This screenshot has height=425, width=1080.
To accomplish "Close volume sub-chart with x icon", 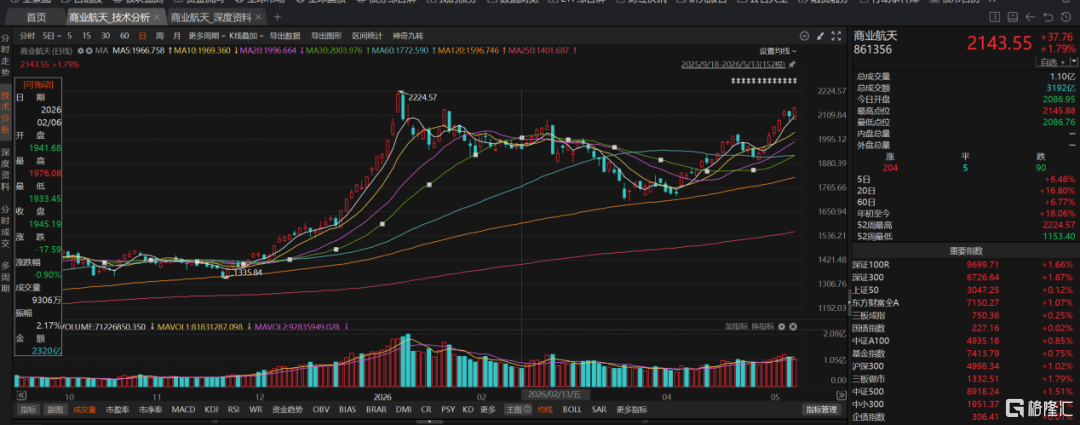I will coord(793,326).
